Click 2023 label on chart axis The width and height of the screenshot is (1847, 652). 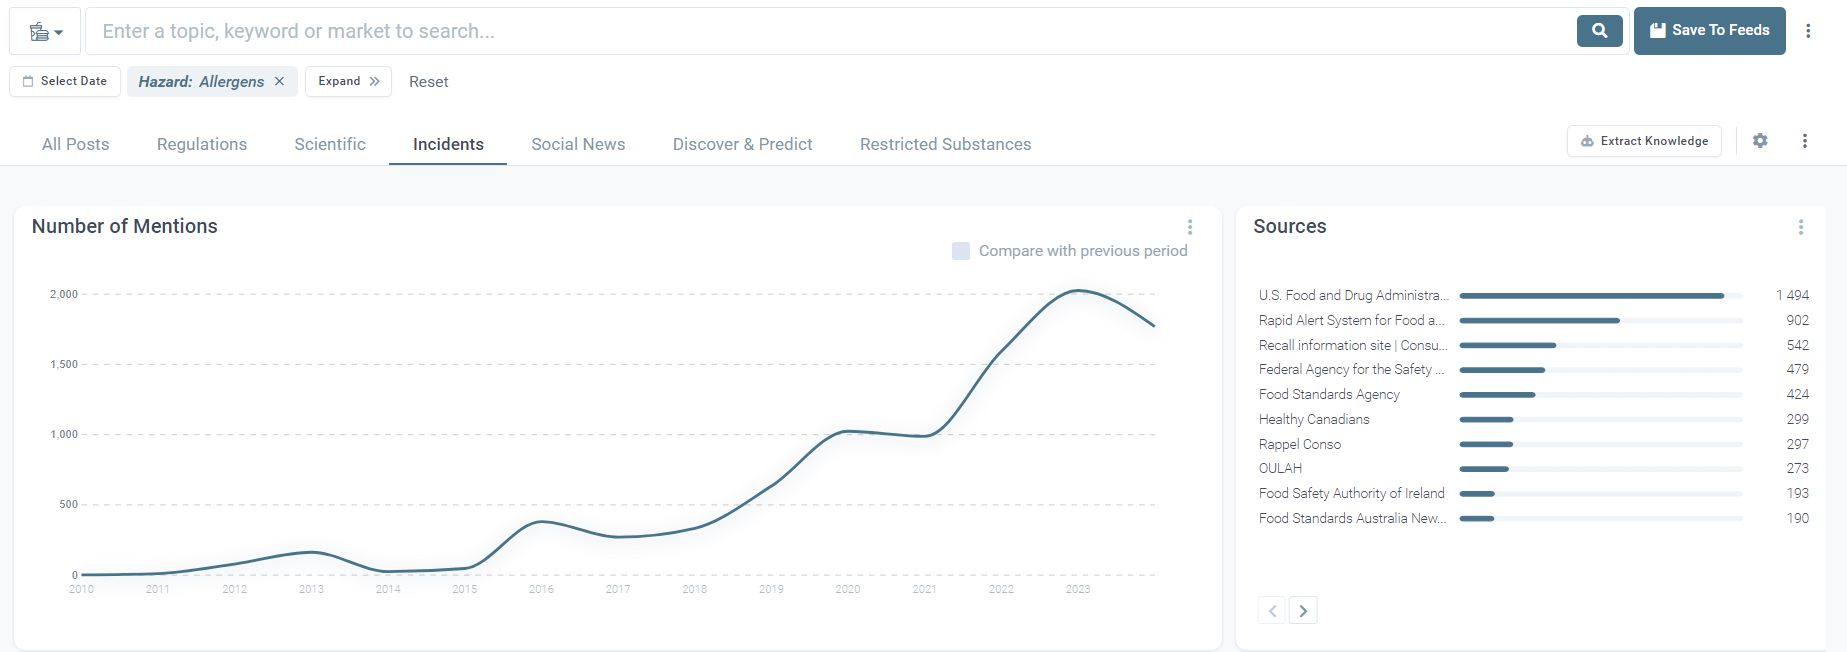click(x=1078, y=589)
